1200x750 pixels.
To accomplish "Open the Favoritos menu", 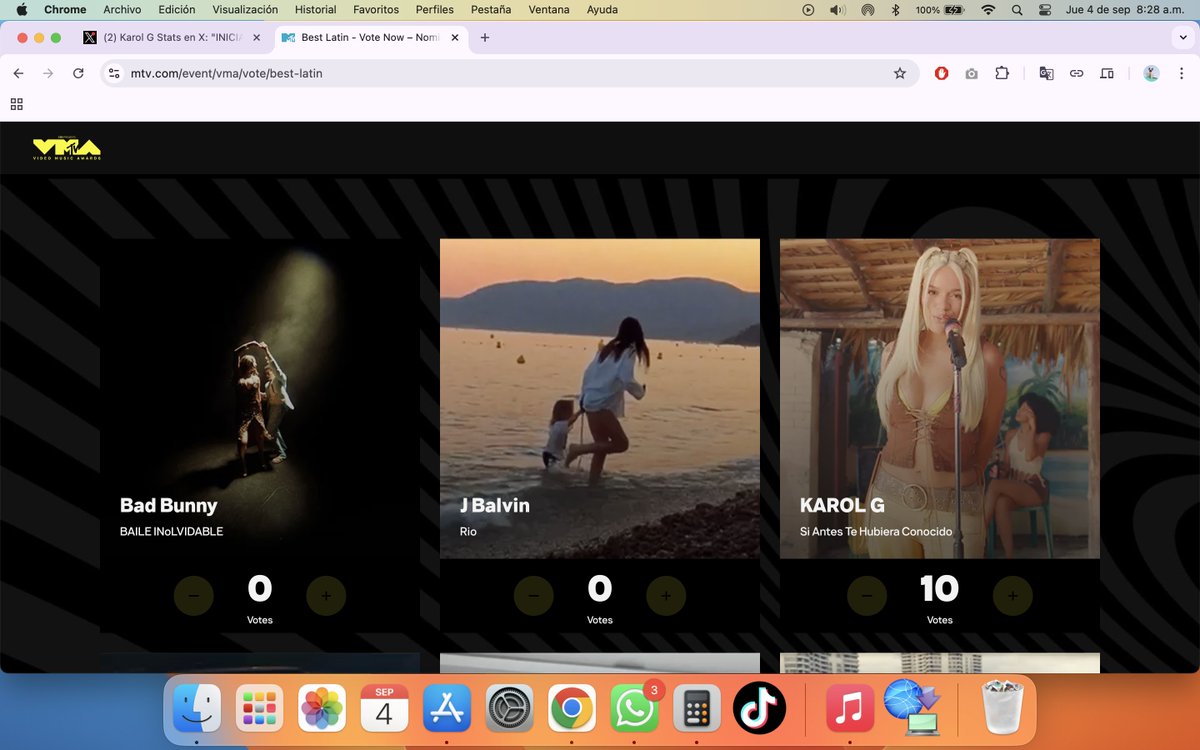I will (x=376, y=9).
